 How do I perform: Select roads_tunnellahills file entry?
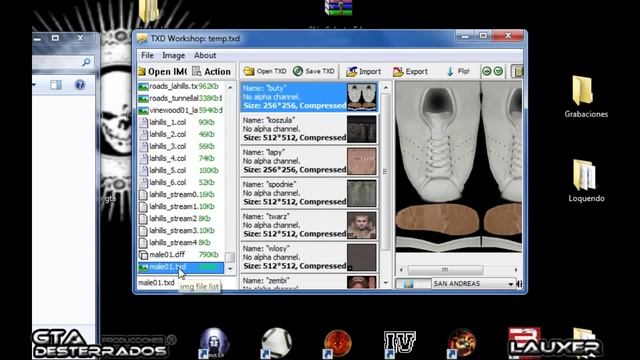(x=180, y=98)
